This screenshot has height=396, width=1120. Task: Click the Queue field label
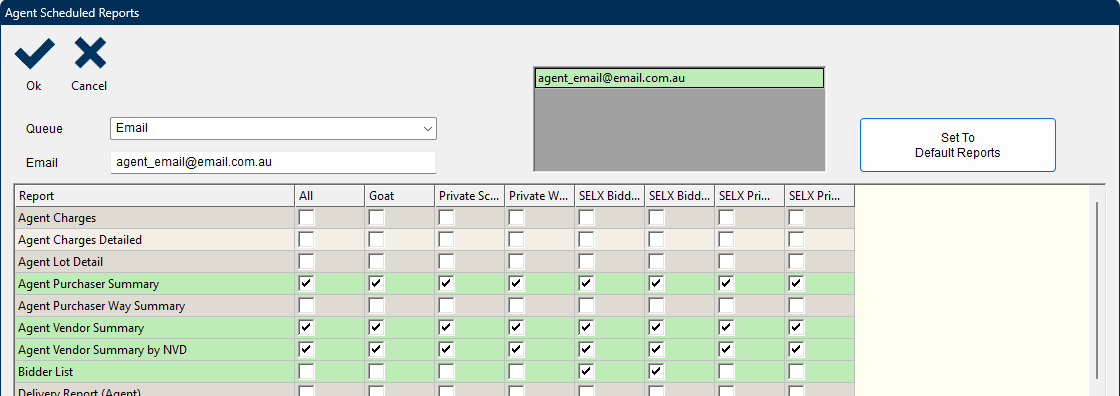(x=44, y=129)
